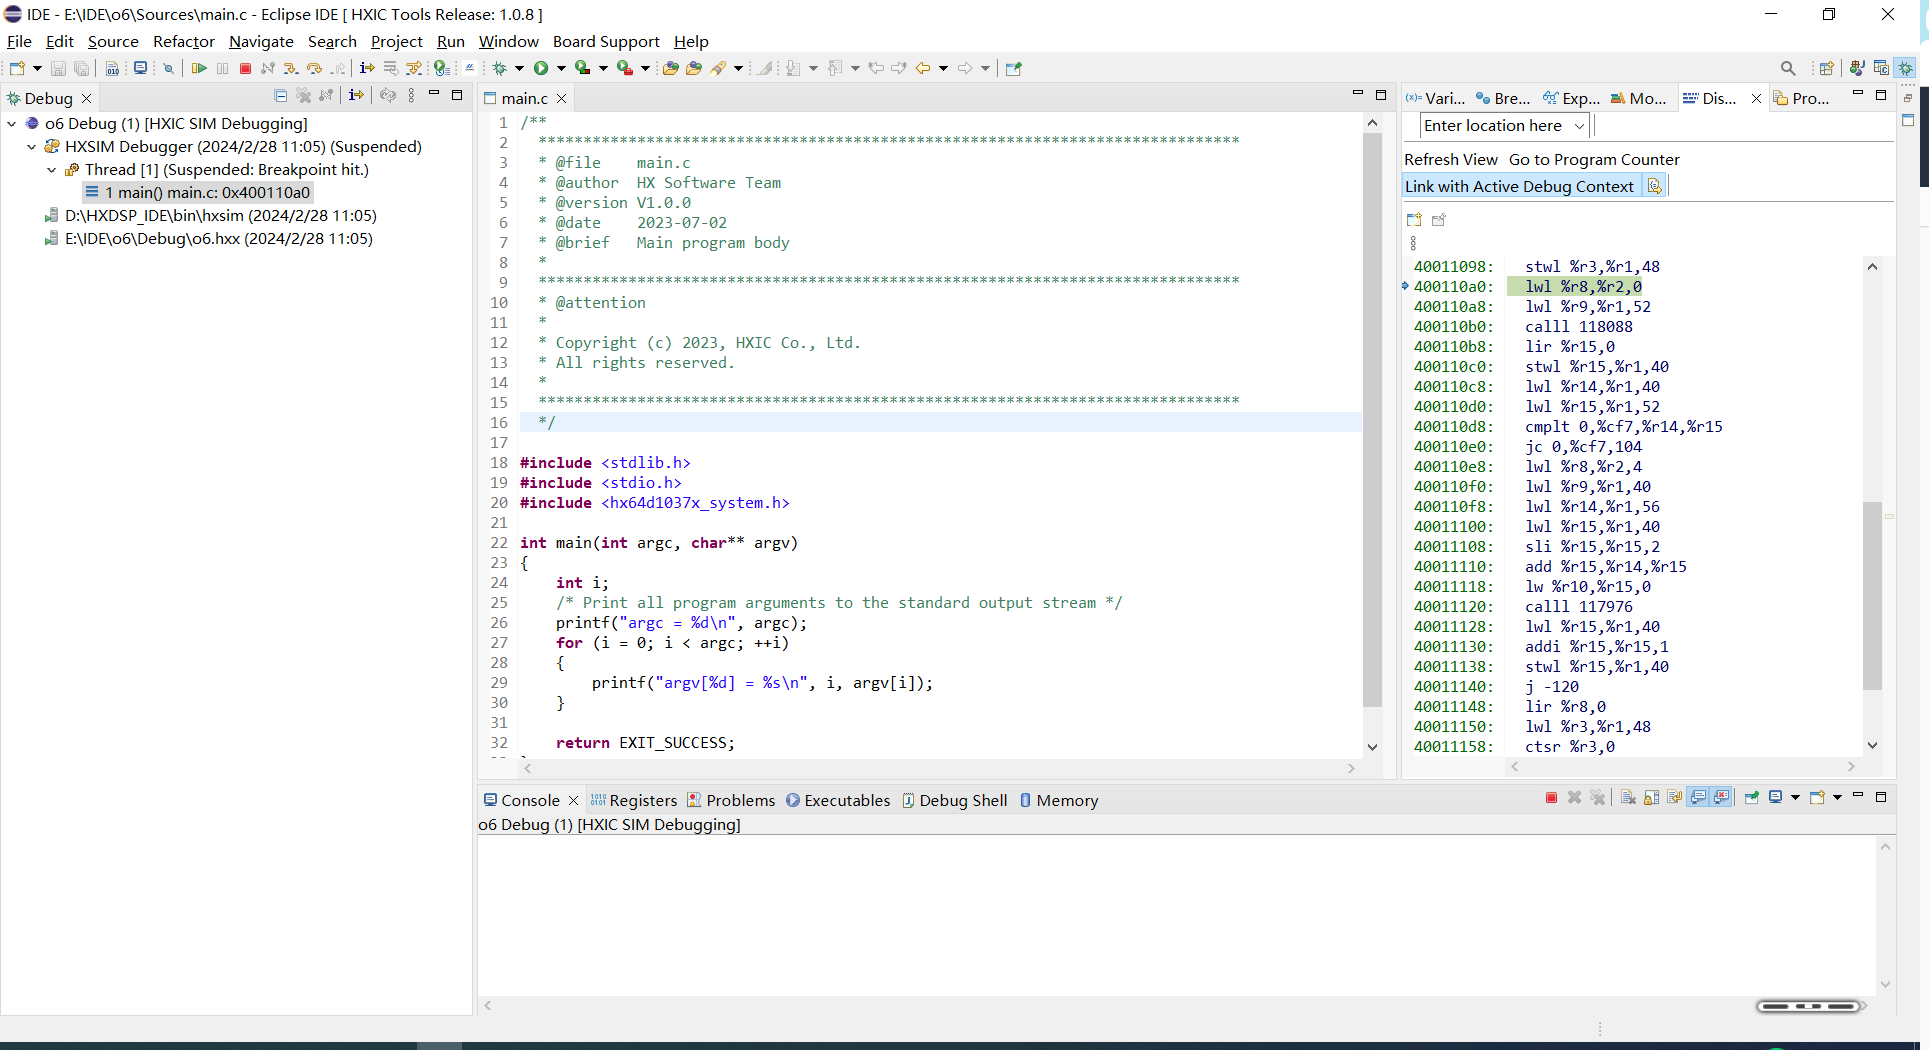Terminate the debug session from main toolbar
Screen dimensions: 1929x1050
[245, 68]
